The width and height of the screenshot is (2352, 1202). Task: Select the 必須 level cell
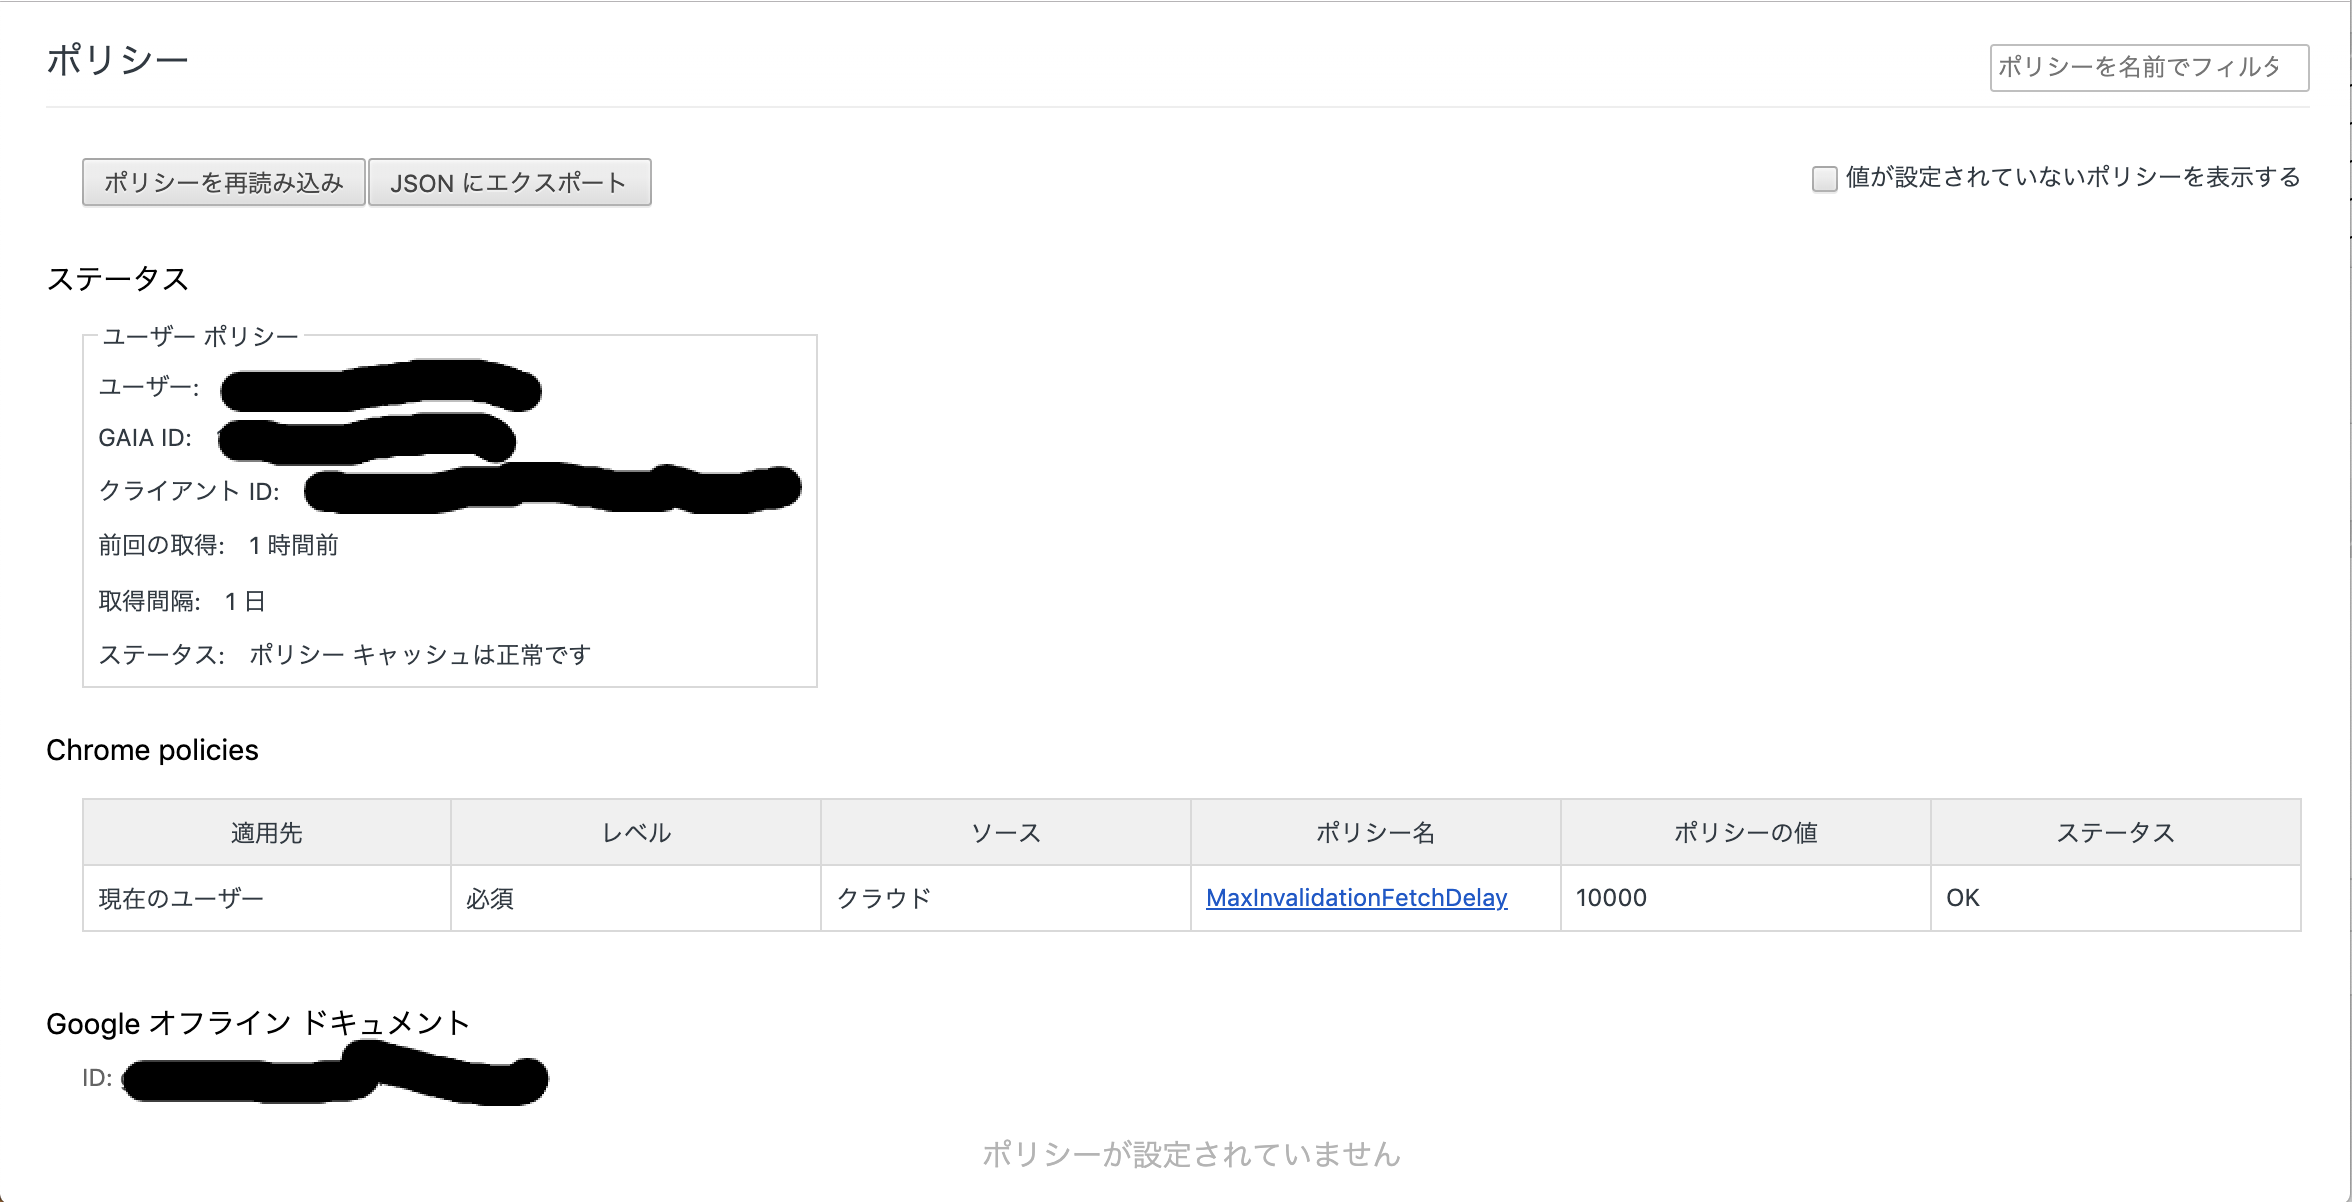[x=490, y=899]
